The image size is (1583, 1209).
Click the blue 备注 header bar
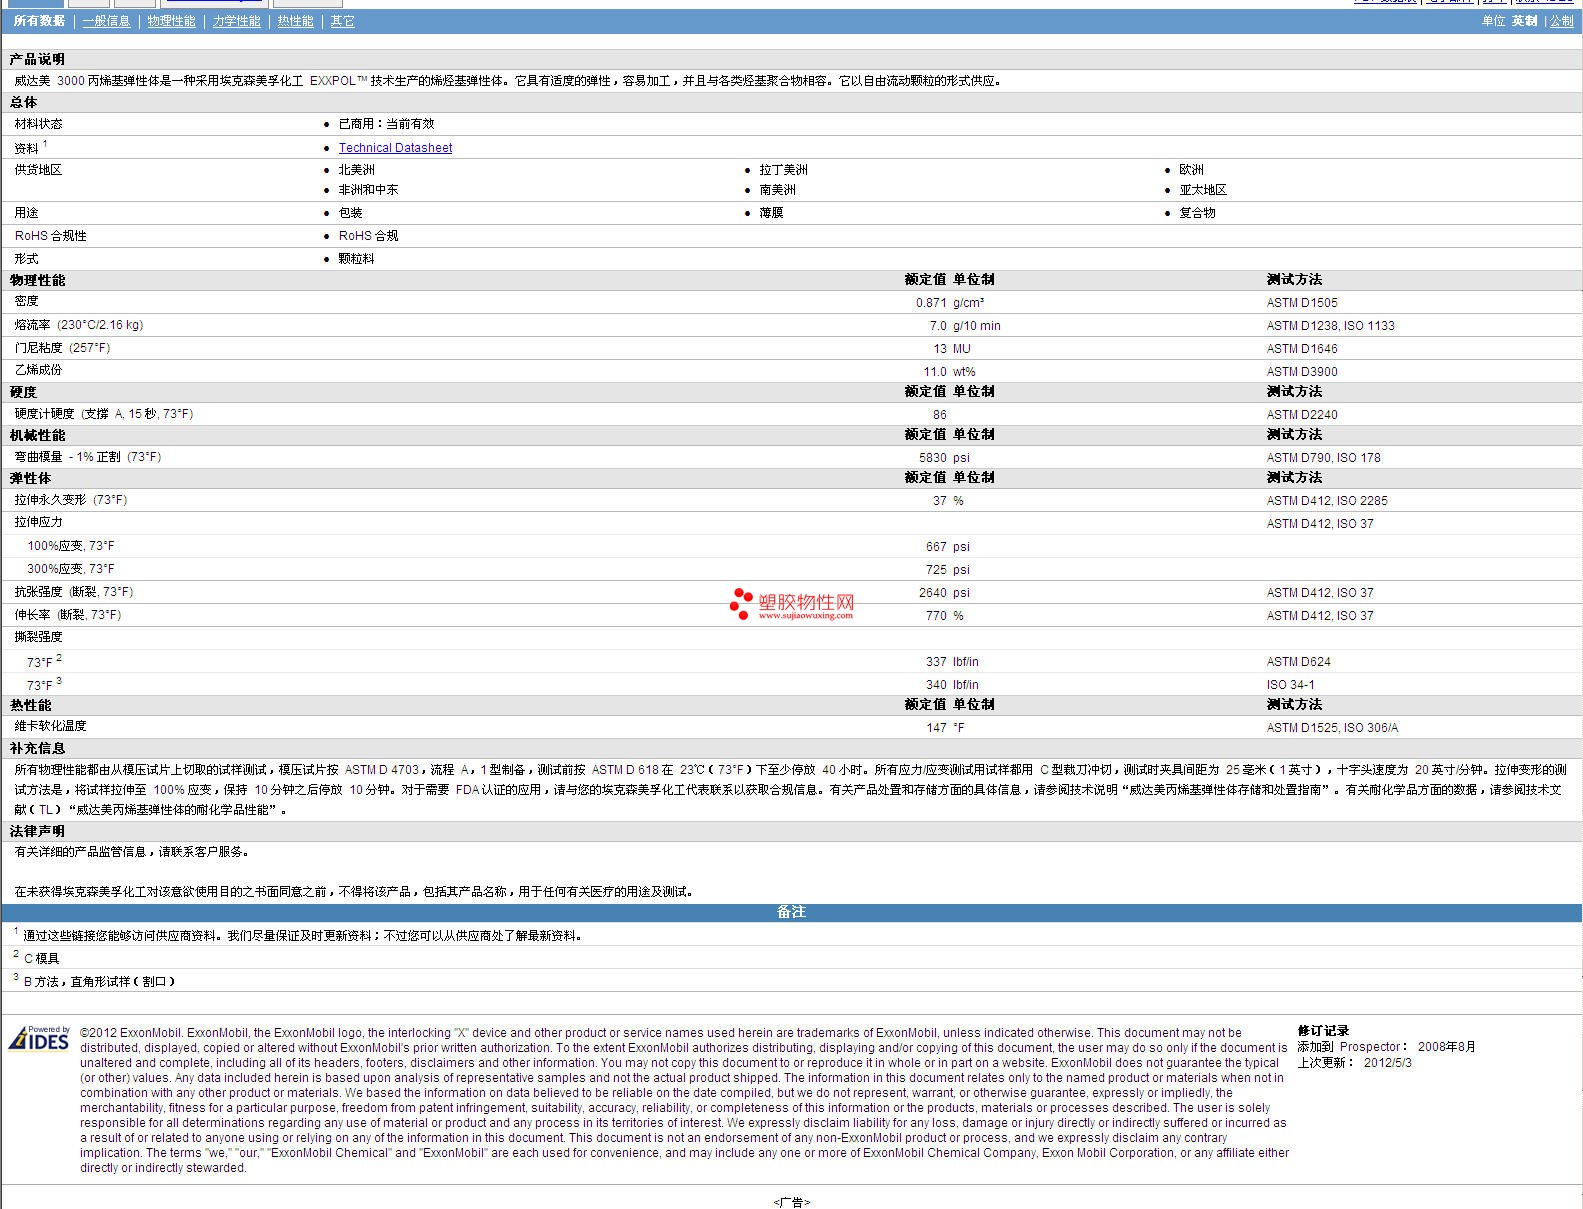[x=791, y=912]
